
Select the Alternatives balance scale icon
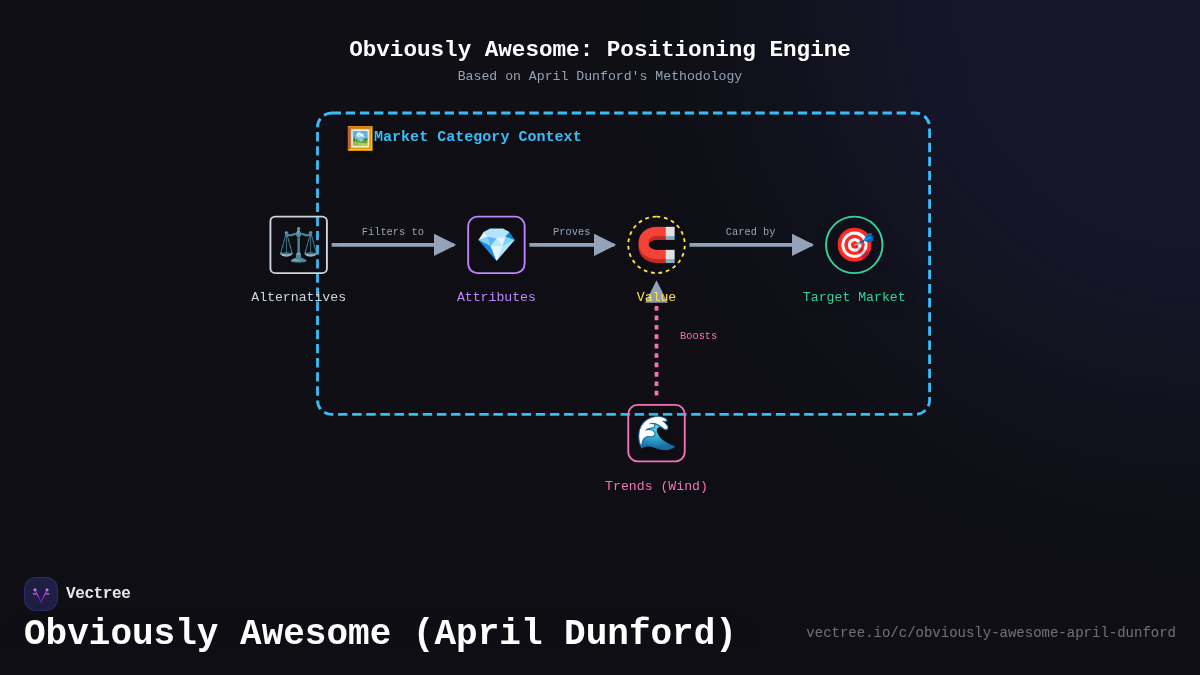coord(298,245)
